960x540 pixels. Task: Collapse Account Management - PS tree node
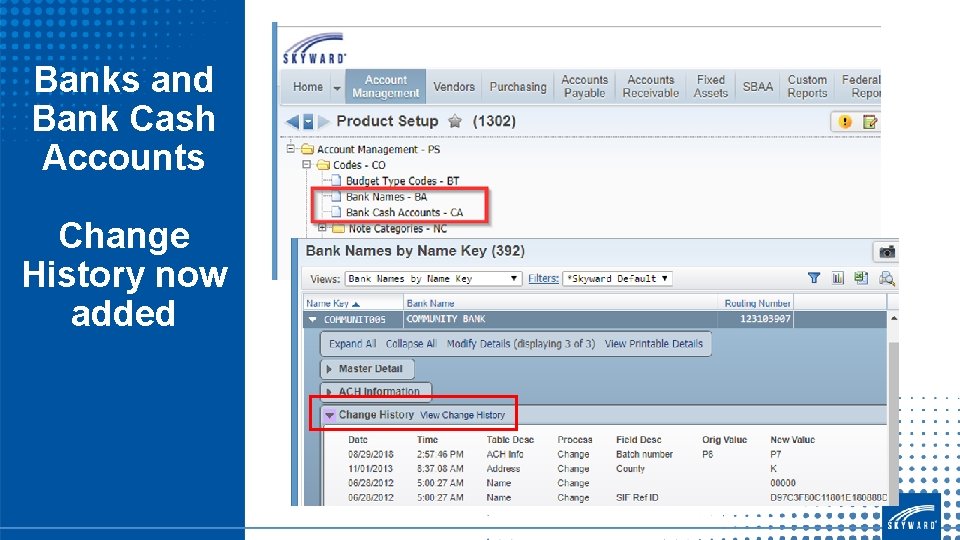pos(291,149)
